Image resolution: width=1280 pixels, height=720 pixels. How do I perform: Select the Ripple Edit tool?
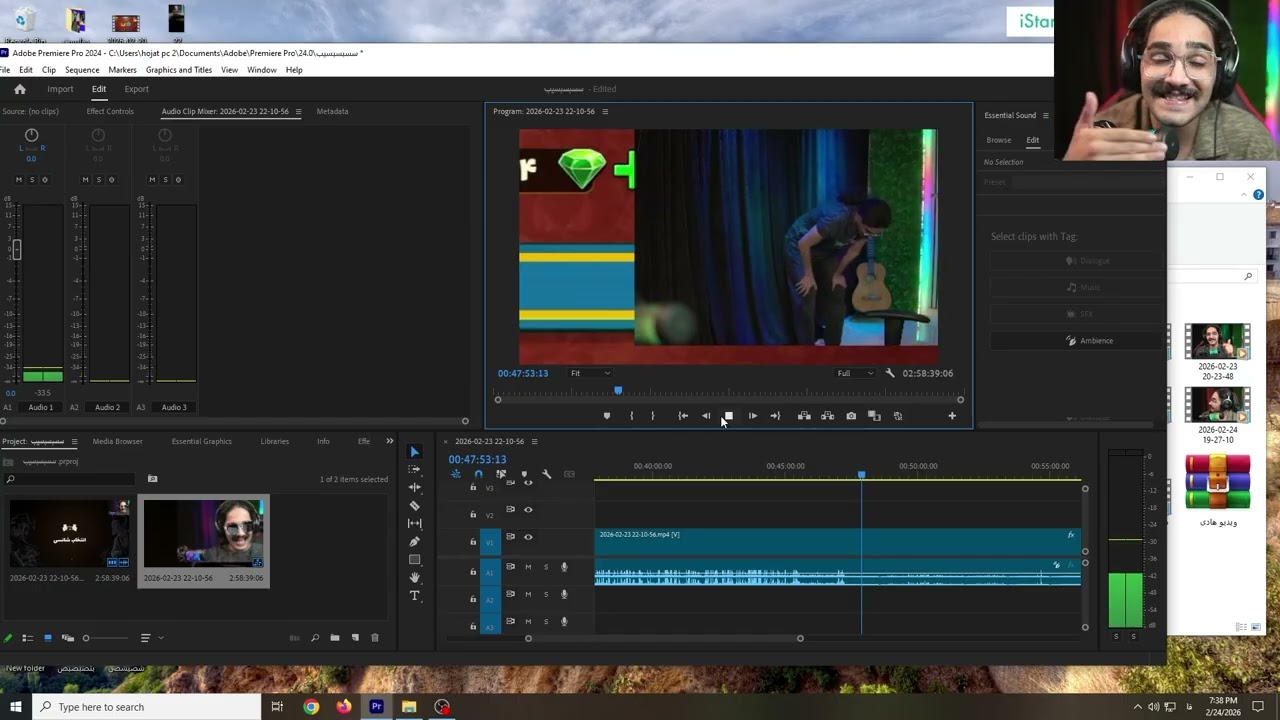pos(415,488)
